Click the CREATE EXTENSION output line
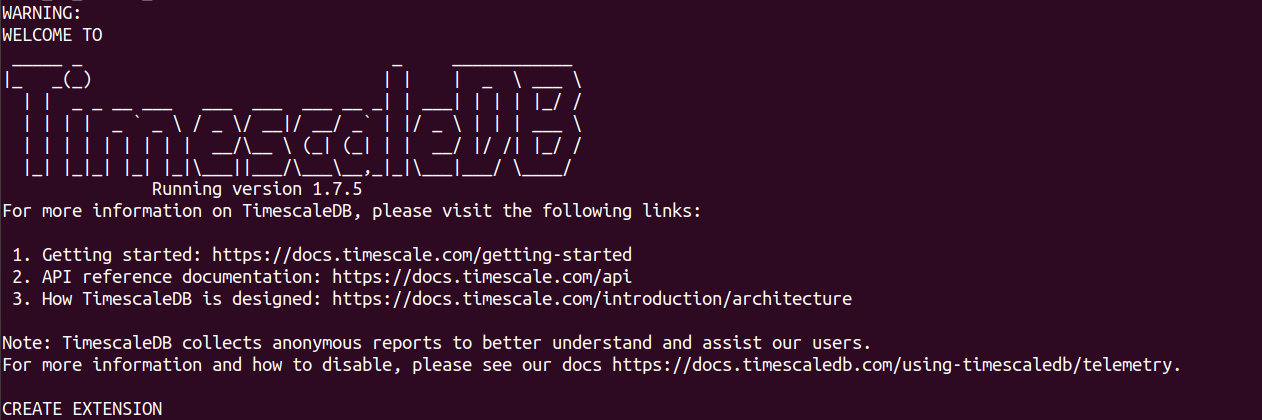 pyautogui.click(x=82, y=409)
